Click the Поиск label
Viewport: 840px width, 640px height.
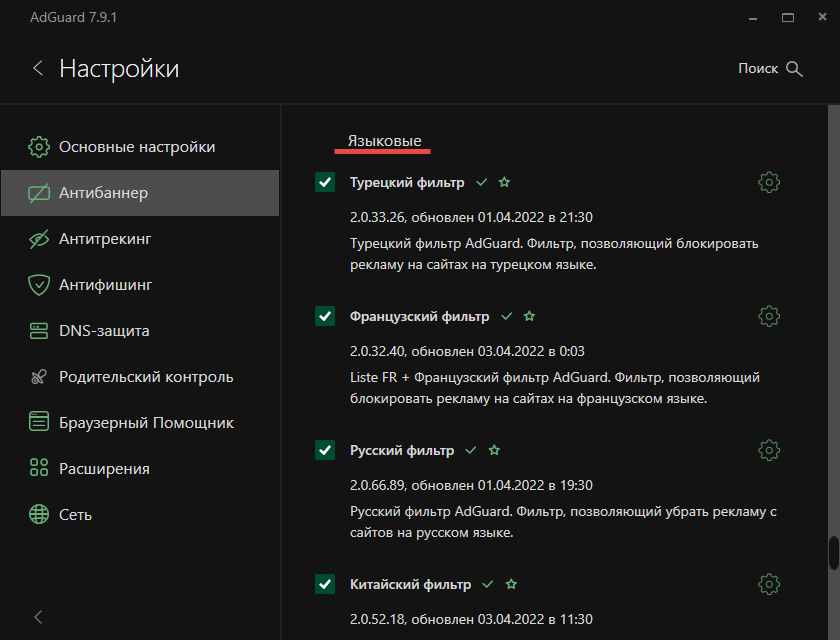coord(758,69)
